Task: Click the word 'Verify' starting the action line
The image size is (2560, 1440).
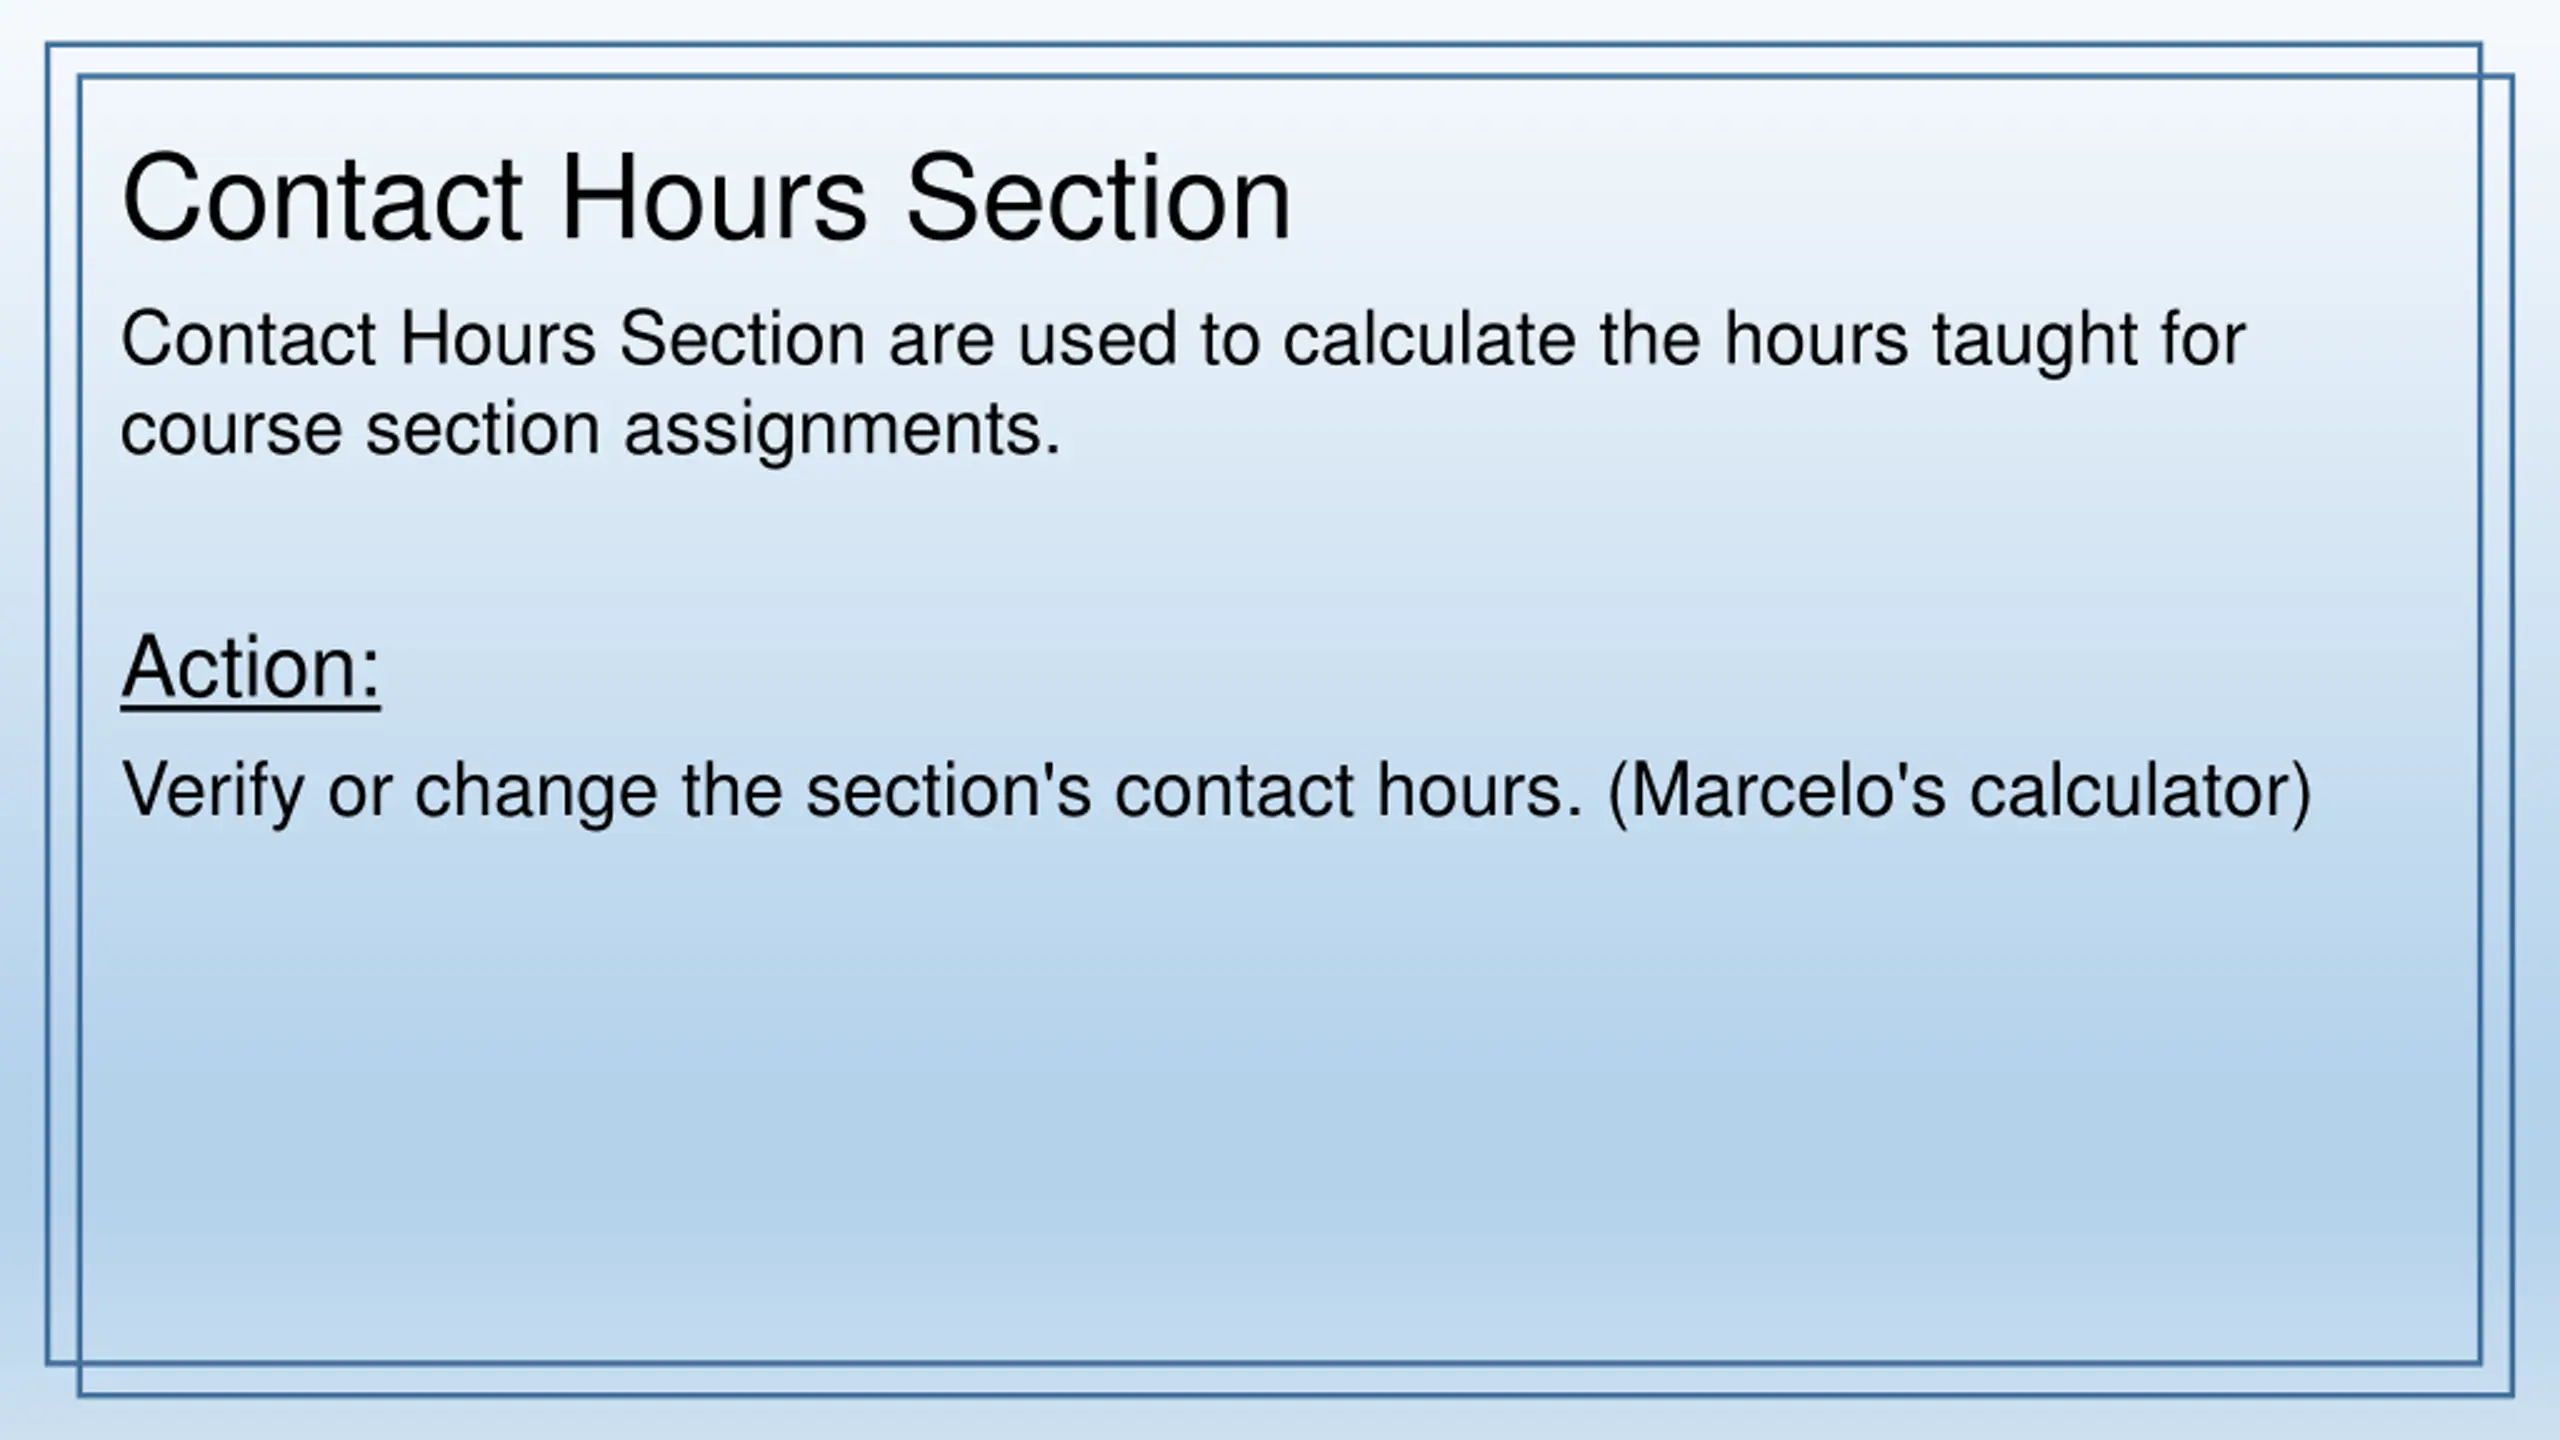Action: coord(212,792)
